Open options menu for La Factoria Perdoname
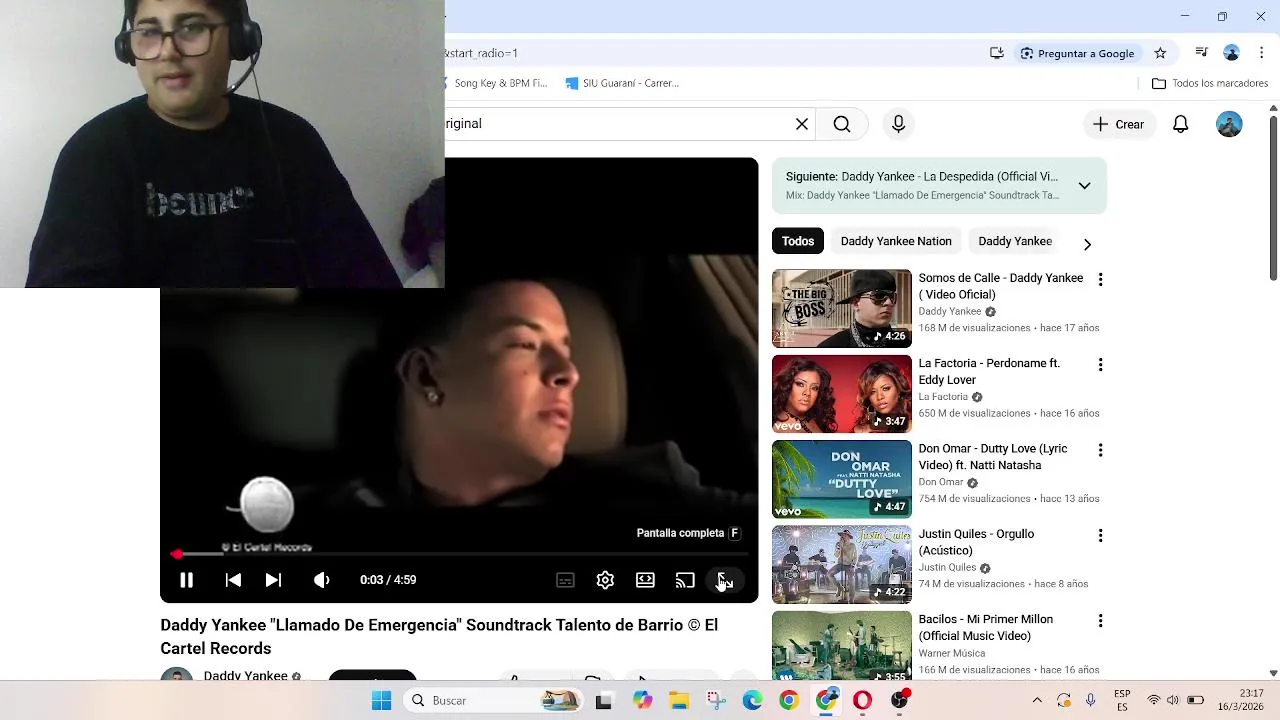The height and width of the screenshot is (720, 1280). pos(1100,365)
